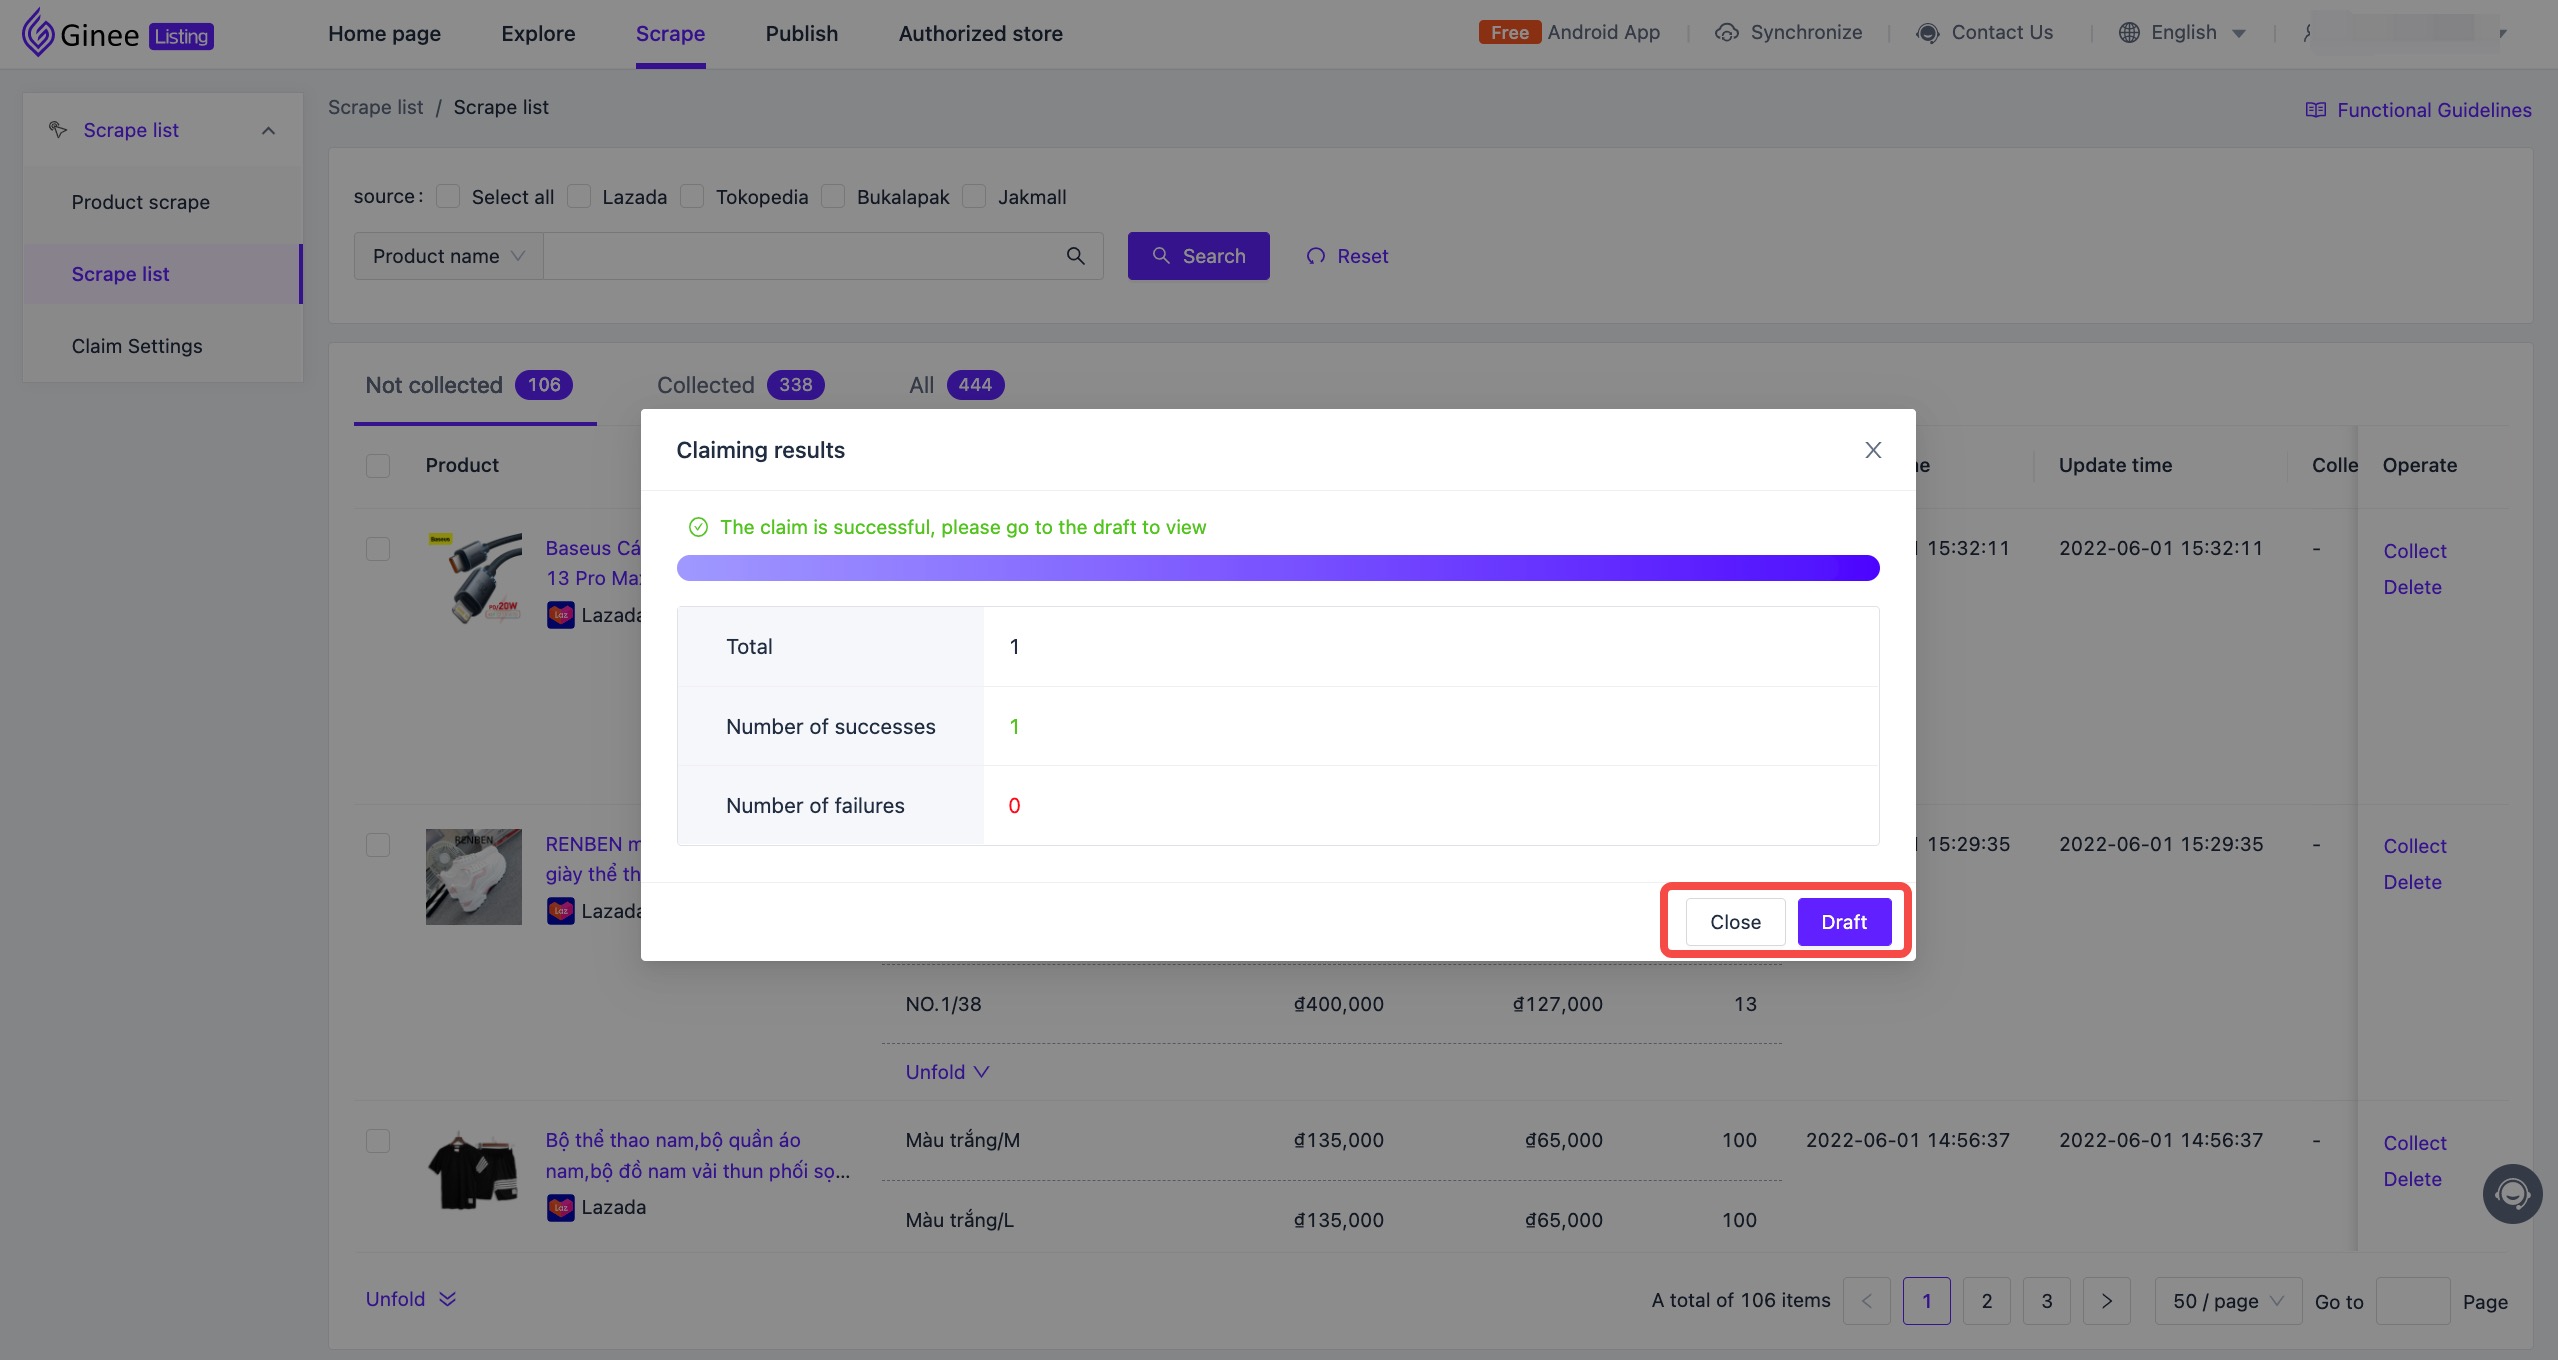Viewport: 2558px width, 1360px height.
Task: Click the Close button in dialog
Action: coord(1735,922)
